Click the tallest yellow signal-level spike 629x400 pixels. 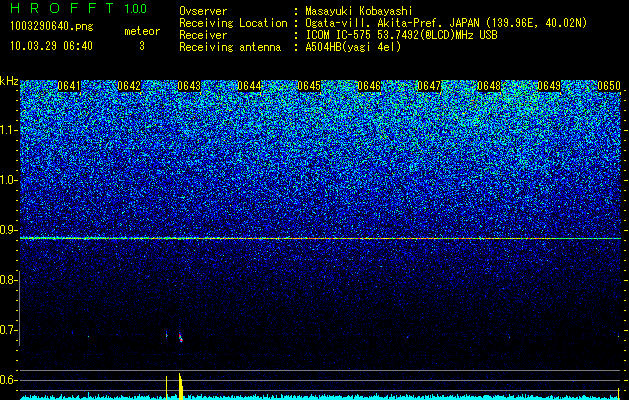181,386
